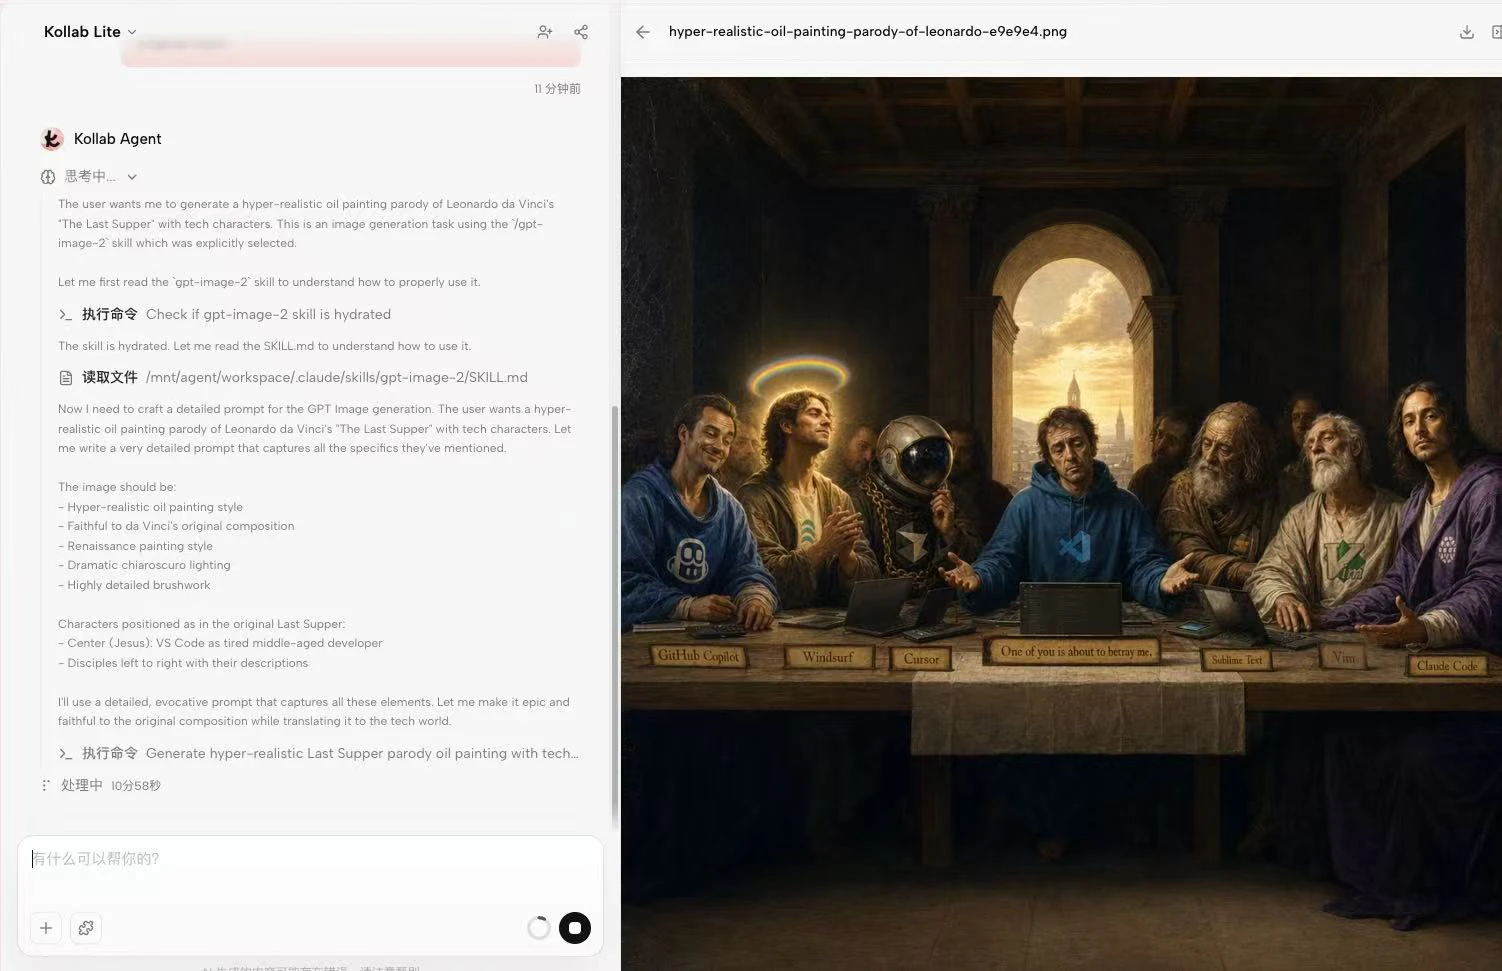Viewport: 1502px width, 971px height.
Task: Click the 处理中 processing status icon
Action: pos(46,786)
